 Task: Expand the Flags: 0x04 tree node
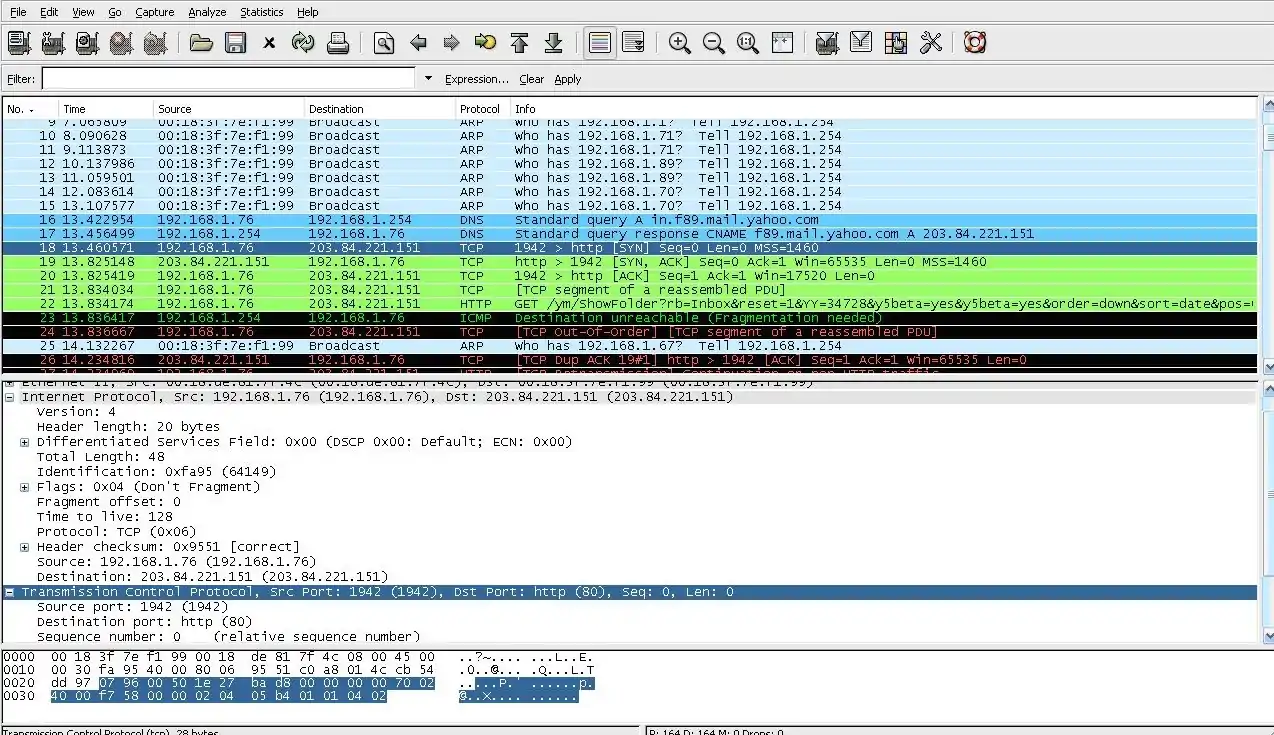pos(25,487)
